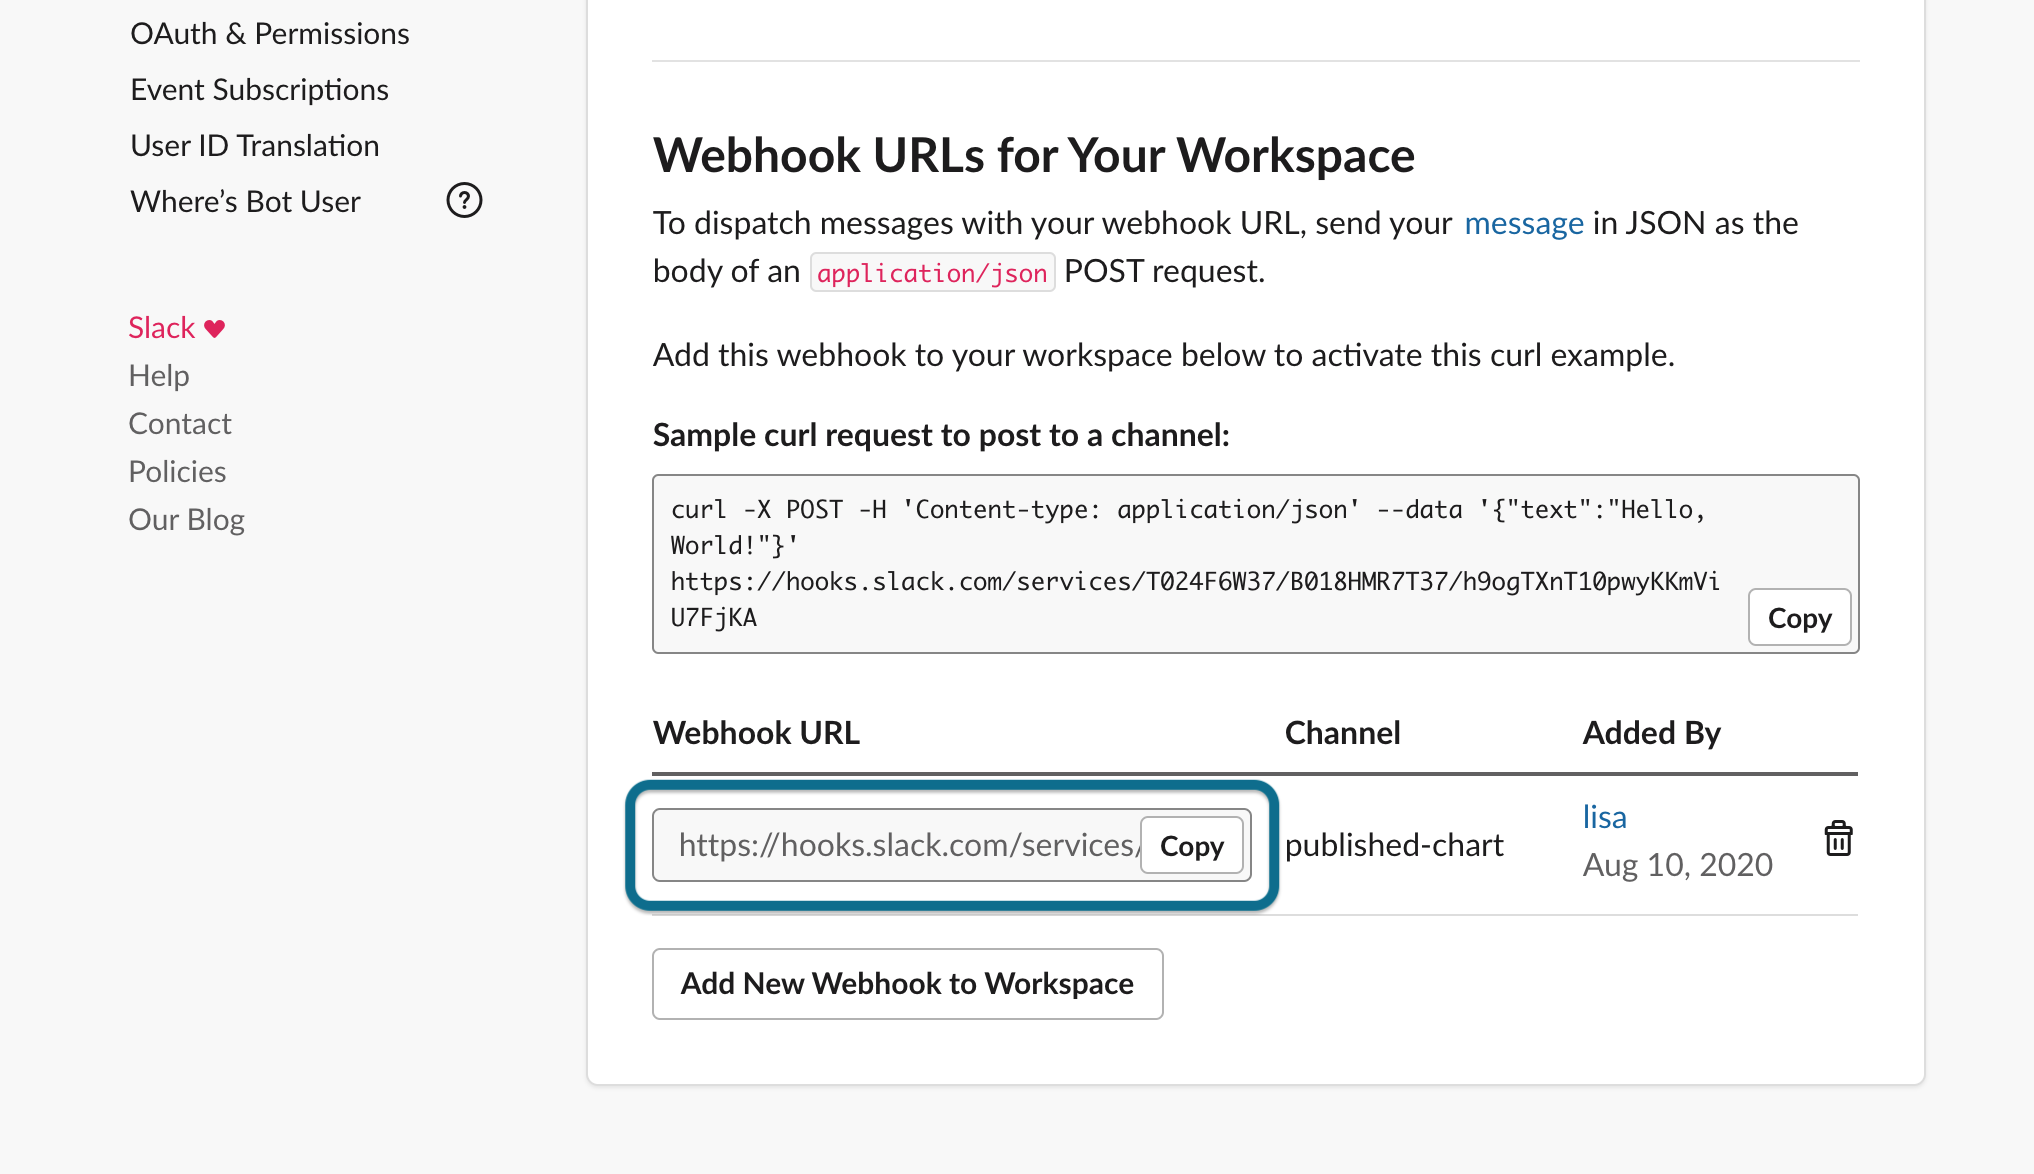Click the heart icon beside Slack
The image size is (2034, 1174).
coord(214,328)
